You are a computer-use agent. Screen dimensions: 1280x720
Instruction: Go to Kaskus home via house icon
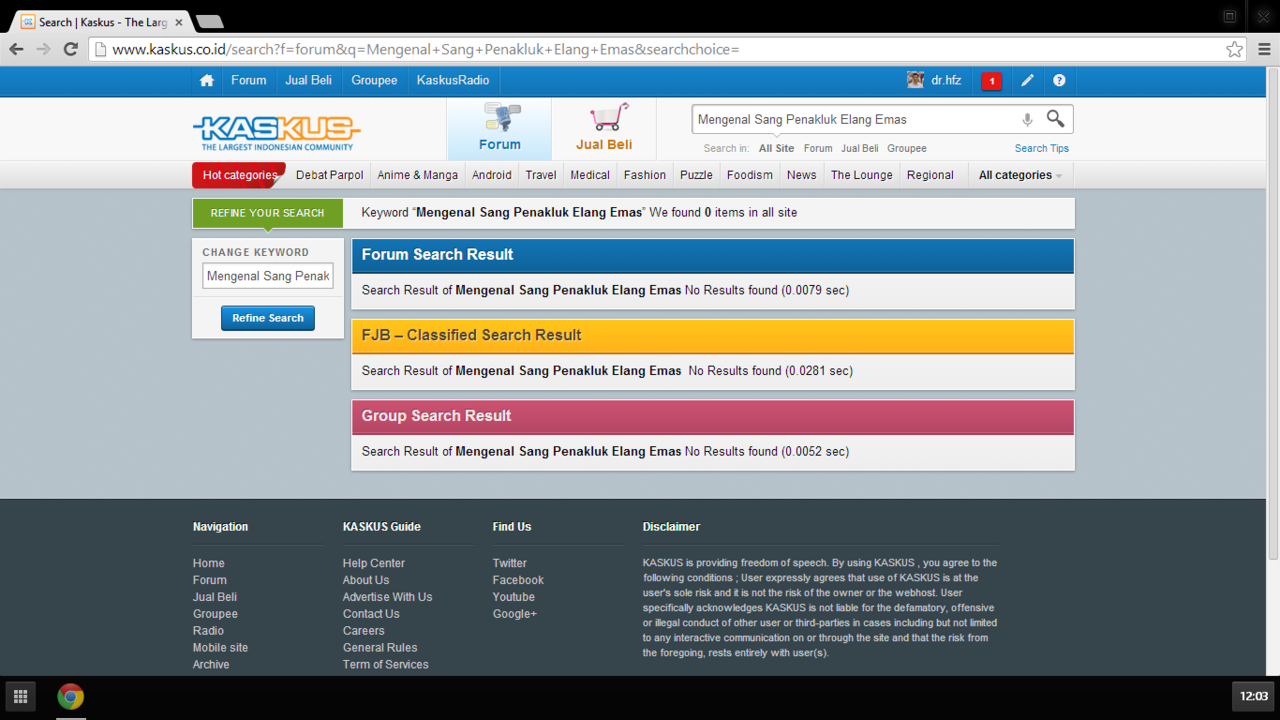coord(207,81)
